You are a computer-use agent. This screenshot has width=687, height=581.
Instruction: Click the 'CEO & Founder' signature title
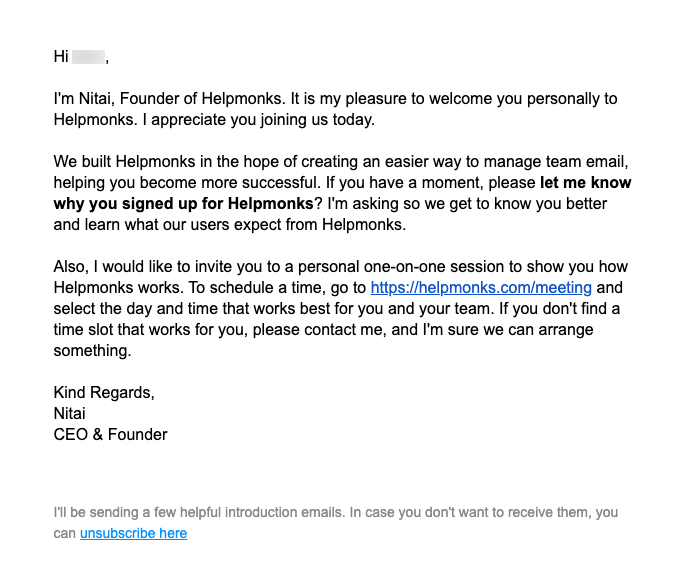[110, 435]
